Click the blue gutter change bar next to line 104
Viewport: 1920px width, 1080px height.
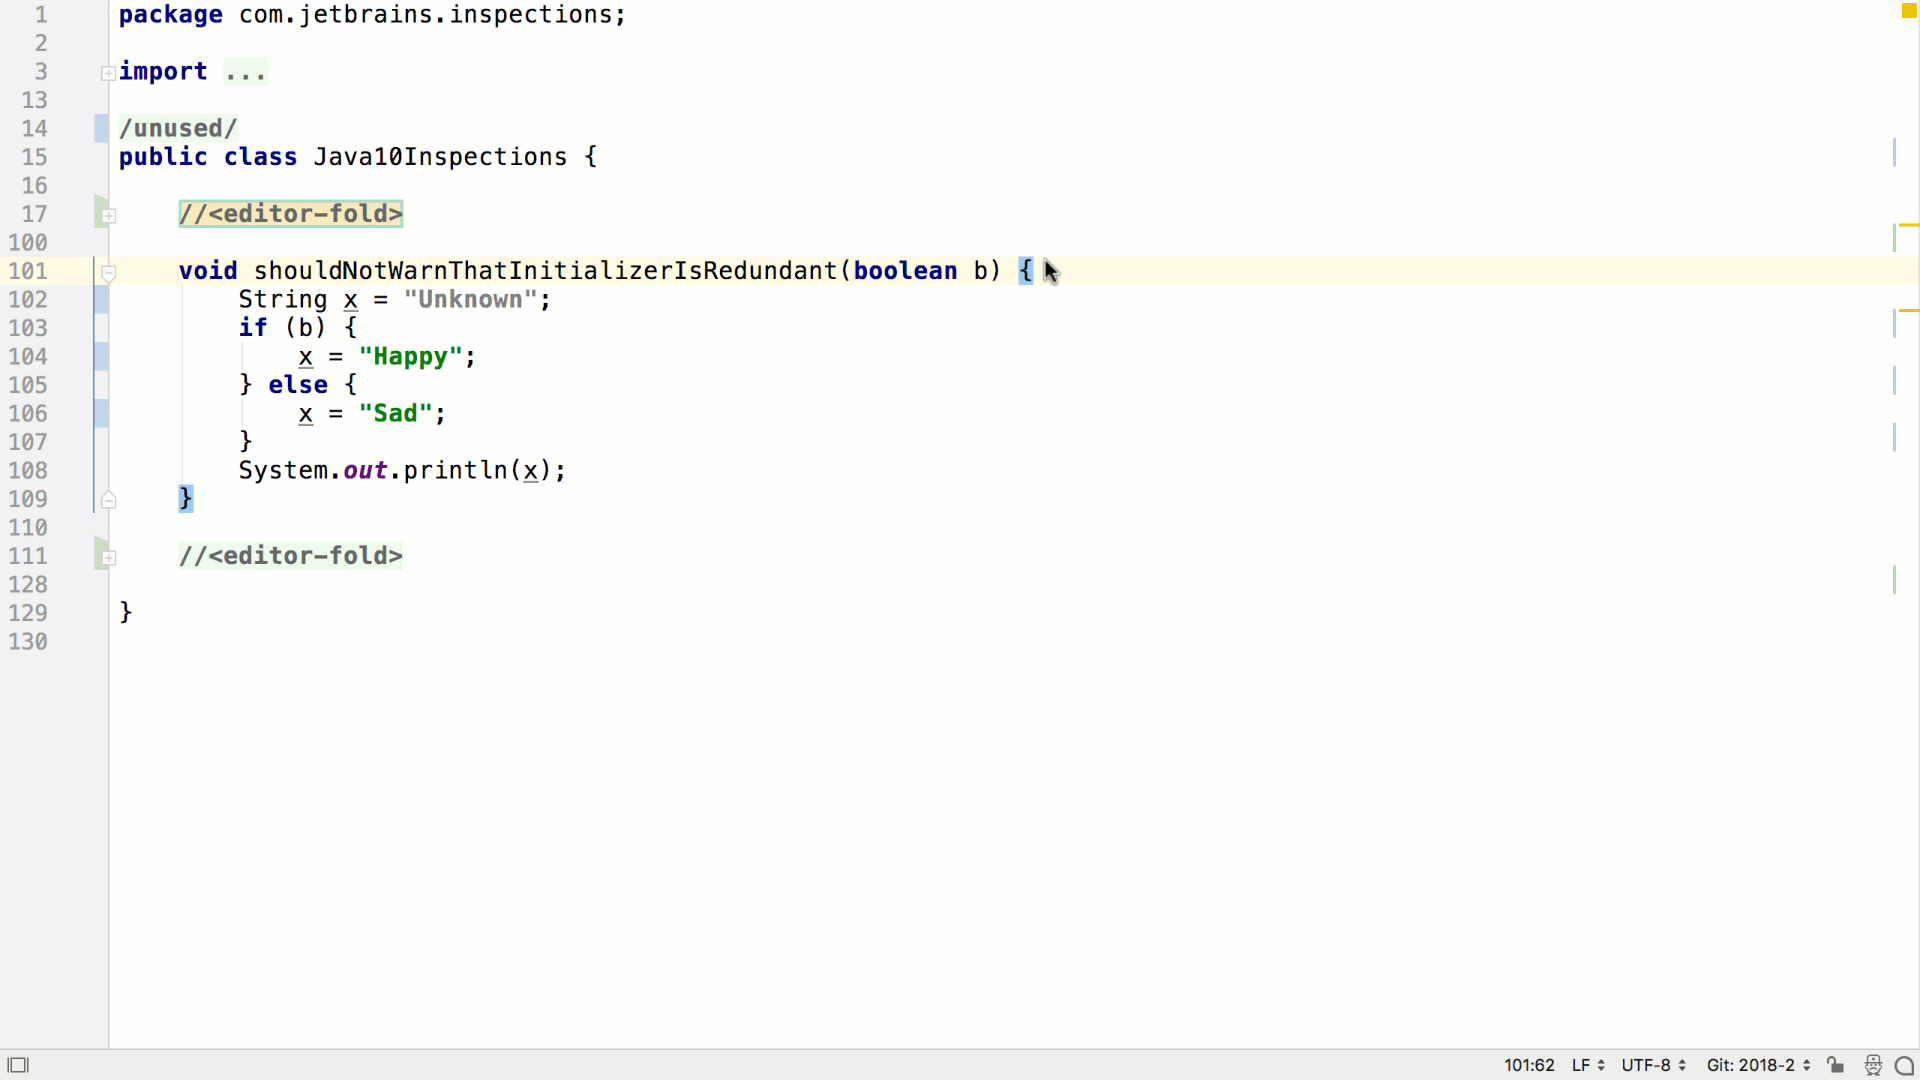(99, 357)
